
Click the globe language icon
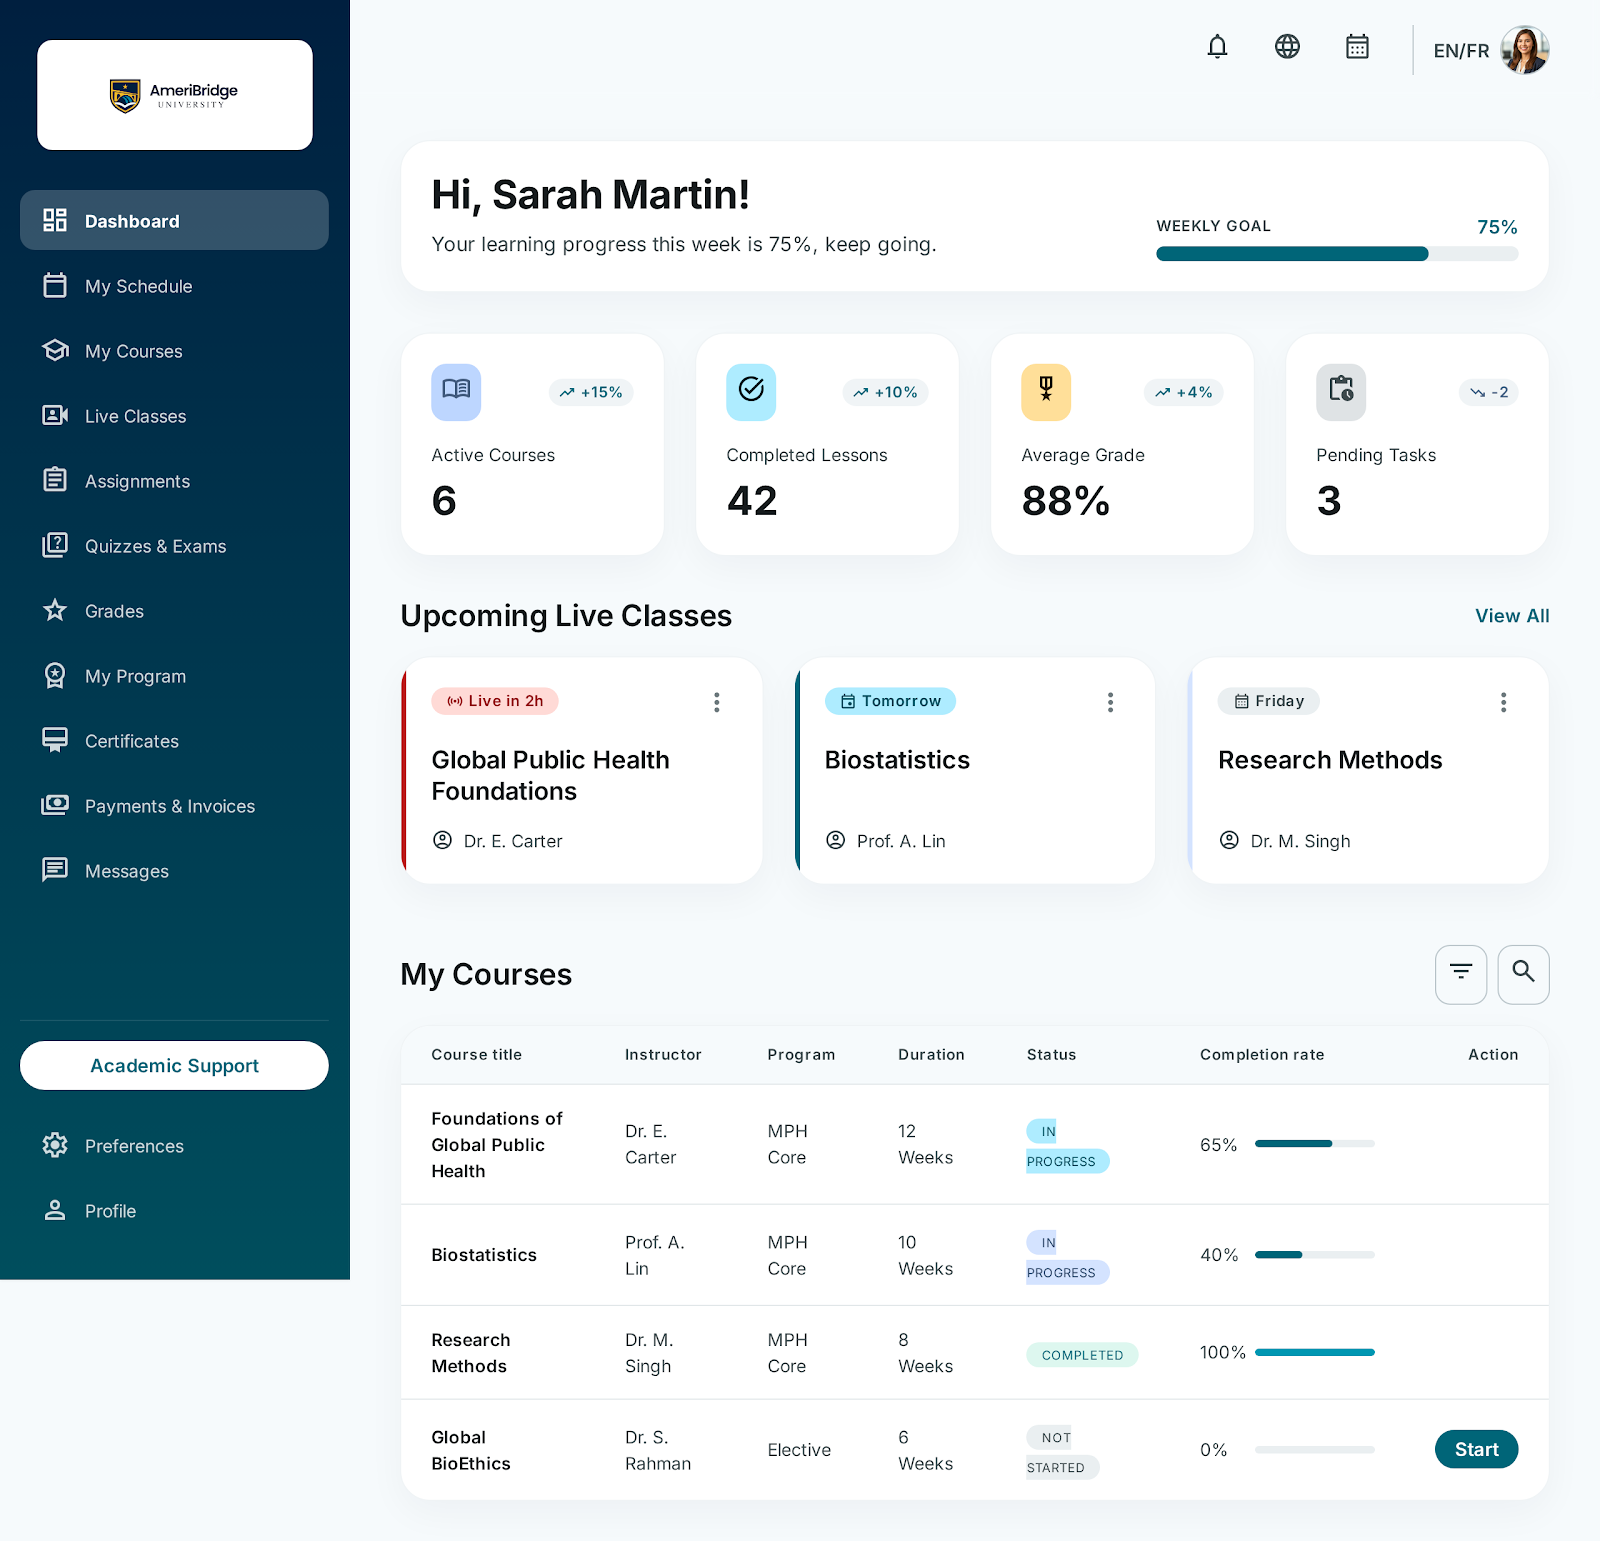click(1287, 47)
